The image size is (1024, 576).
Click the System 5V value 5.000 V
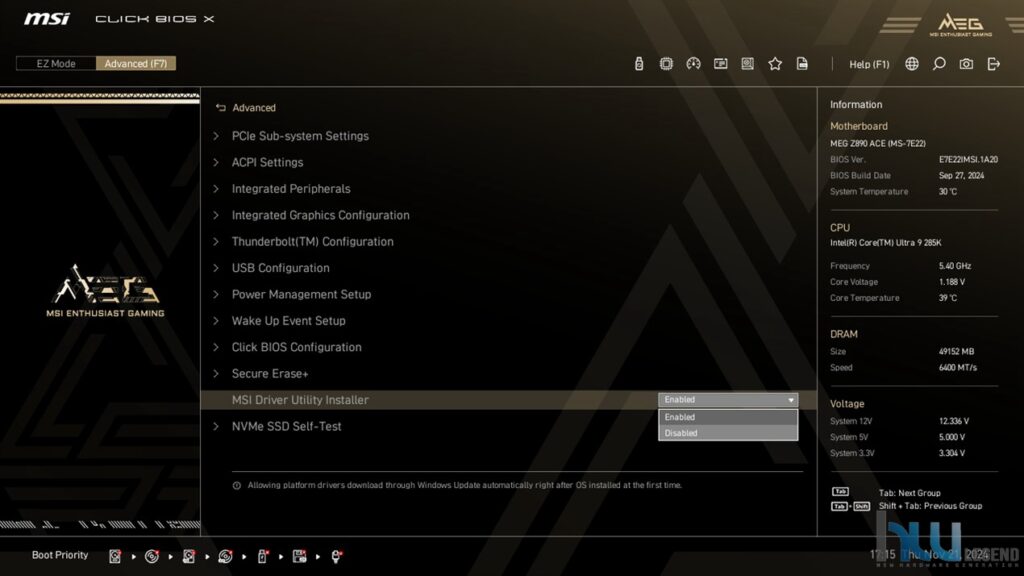coord(952,437)
